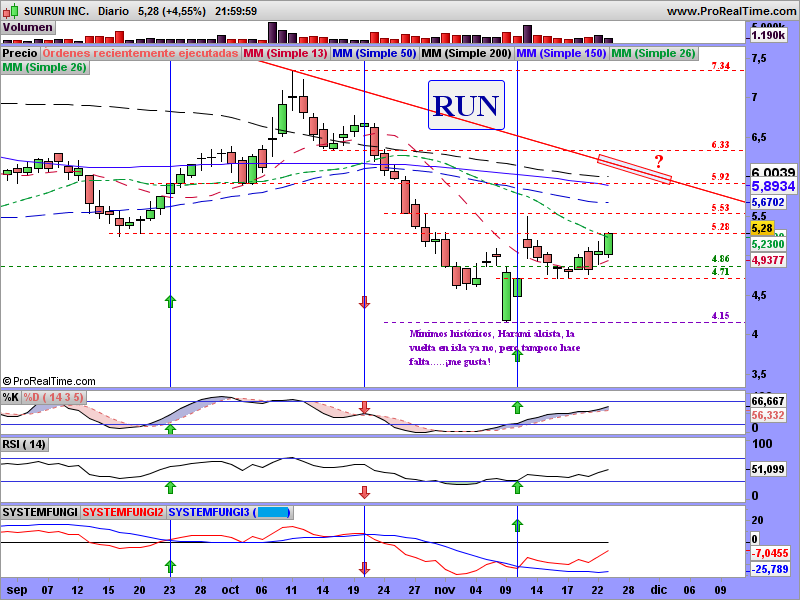Click the green 5,2300 value tag
Viewport: 800px width, 600px height.
(768, 244)
